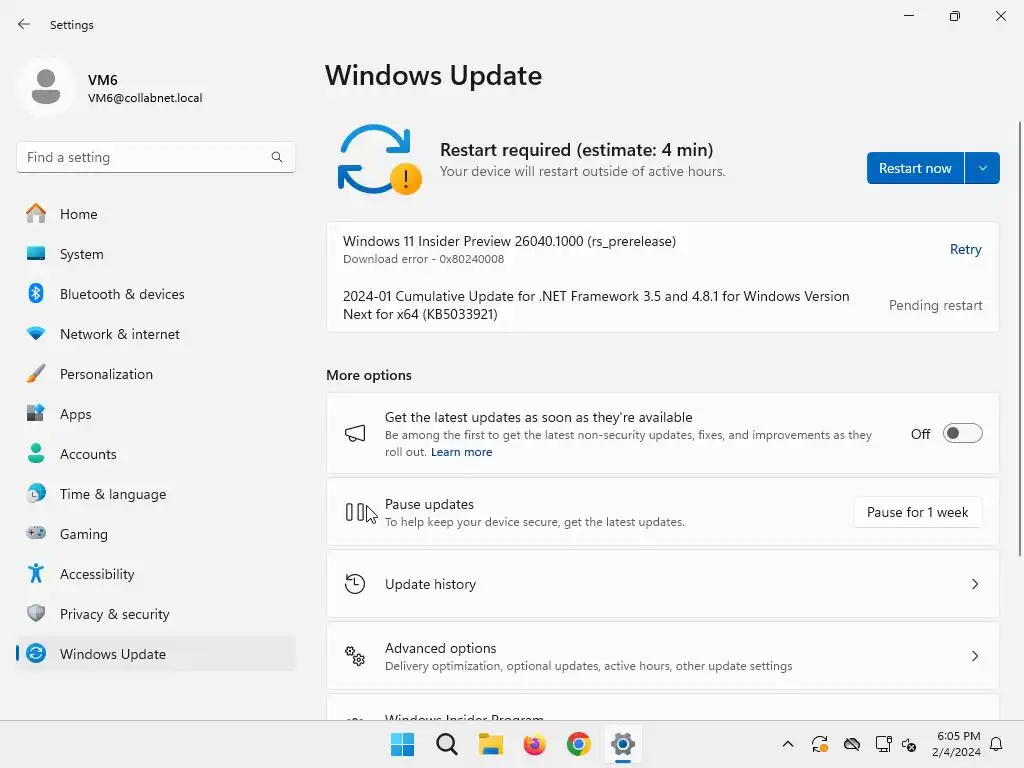The image size is (1024, 768).
Task: Select Bluetooth & devices category
Action: pos(156,294)
